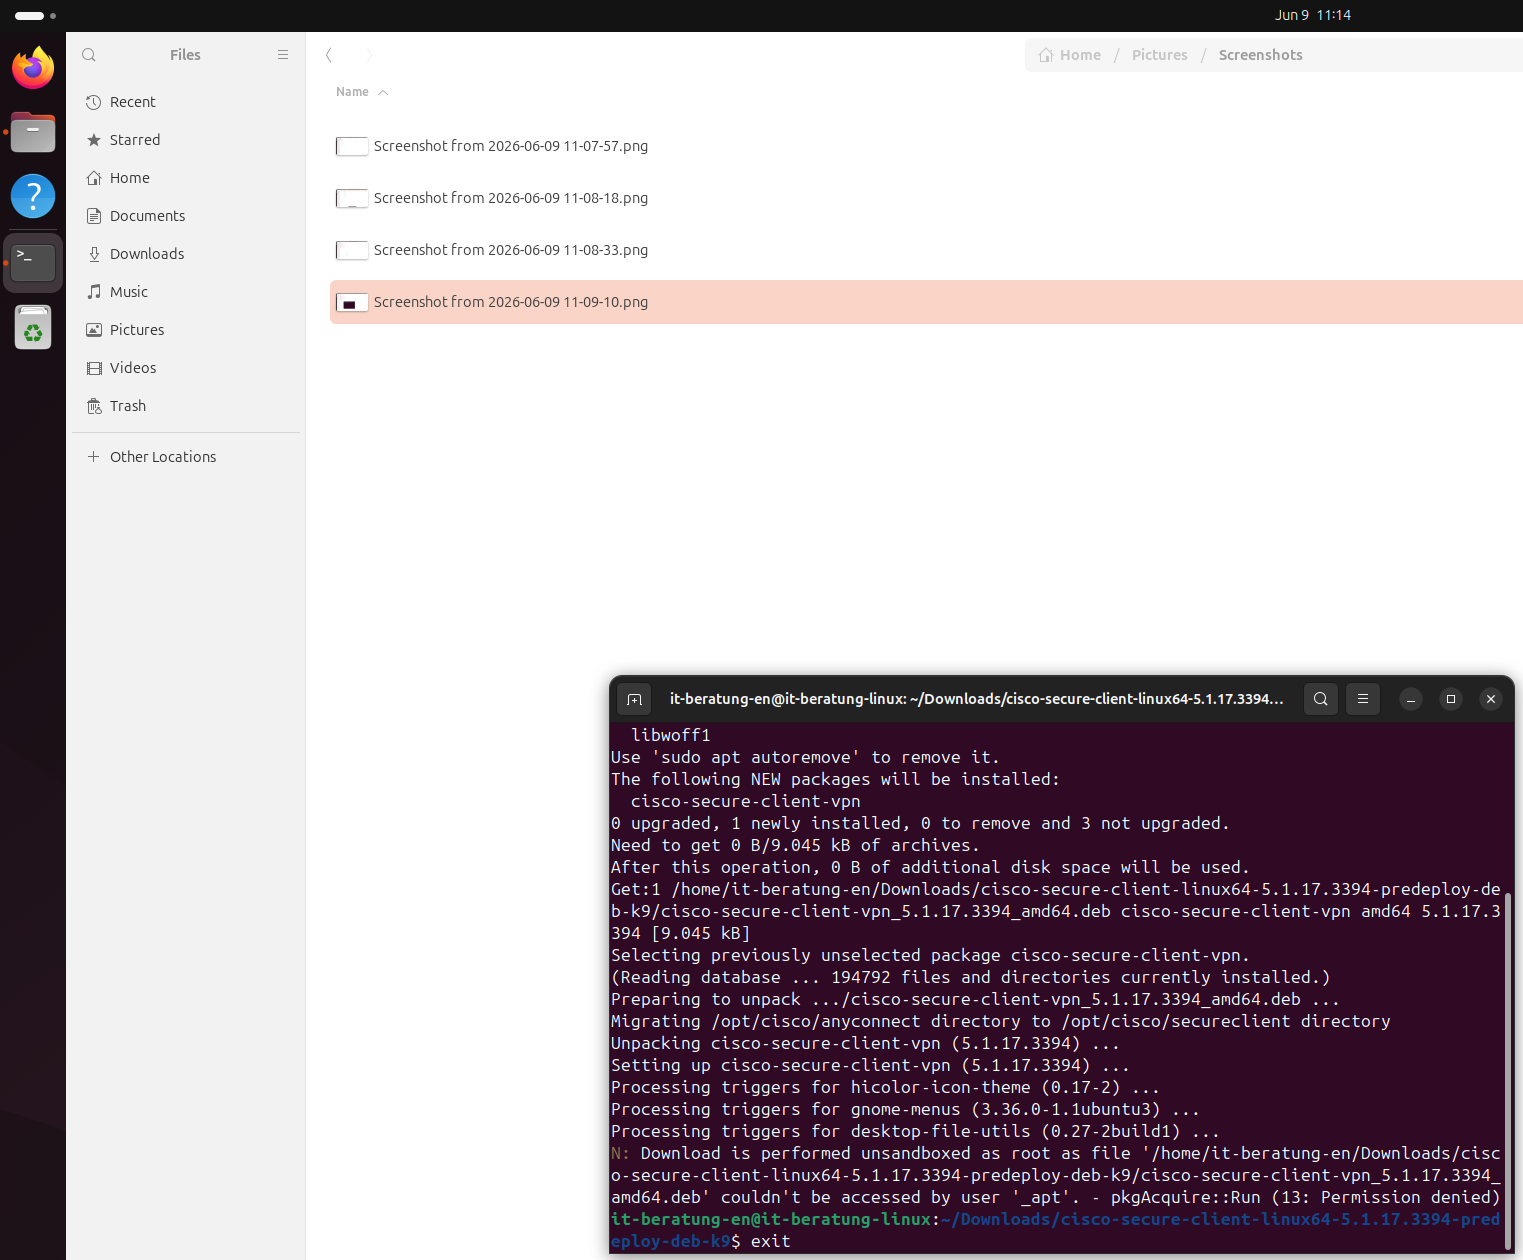
Task: Minimize the Terminal window
Action: coord(1411,699)
